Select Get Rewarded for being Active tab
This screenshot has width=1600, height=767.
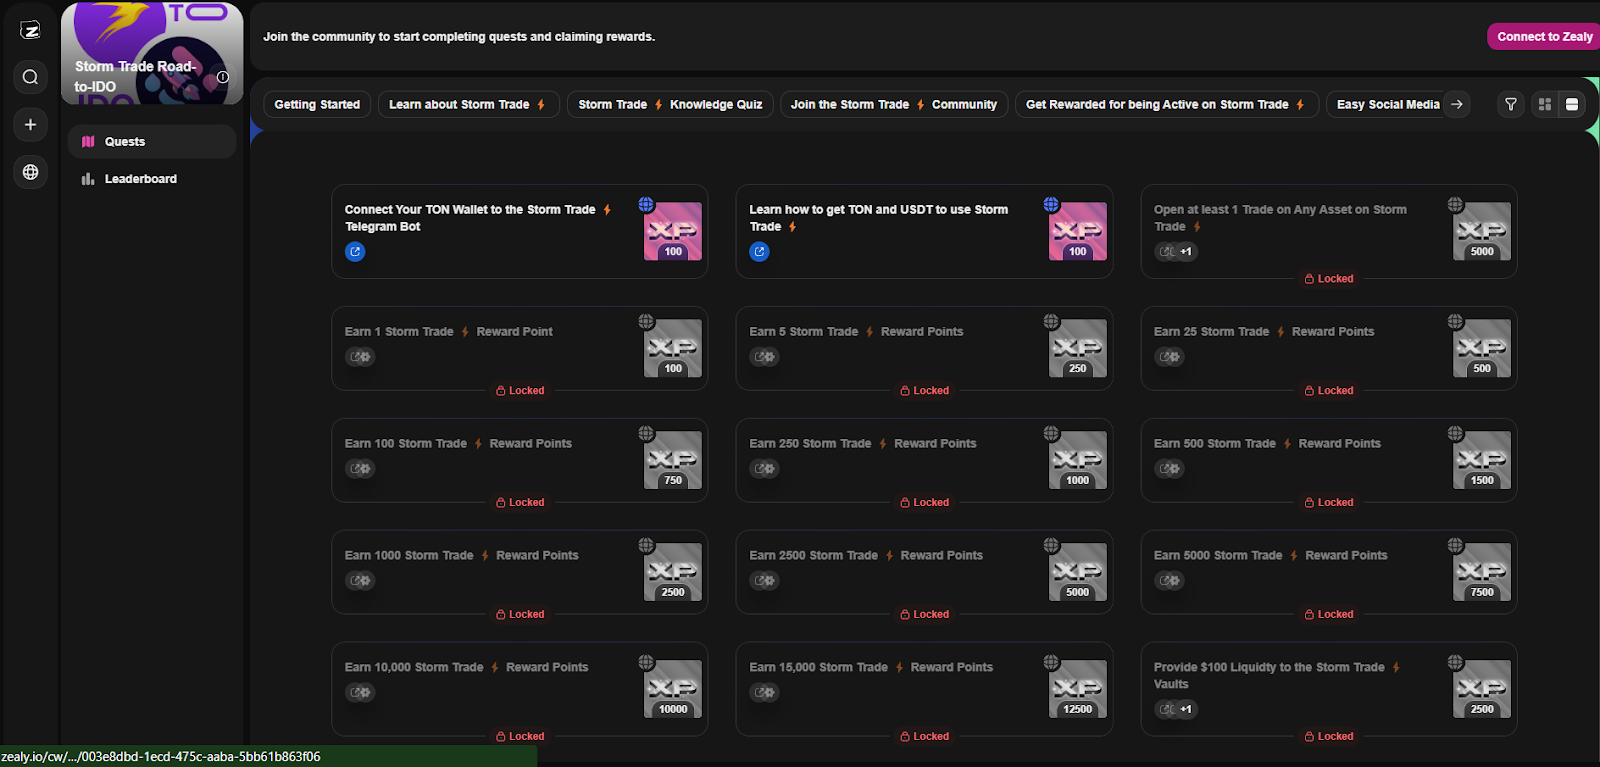click(x=1166, y=104)
